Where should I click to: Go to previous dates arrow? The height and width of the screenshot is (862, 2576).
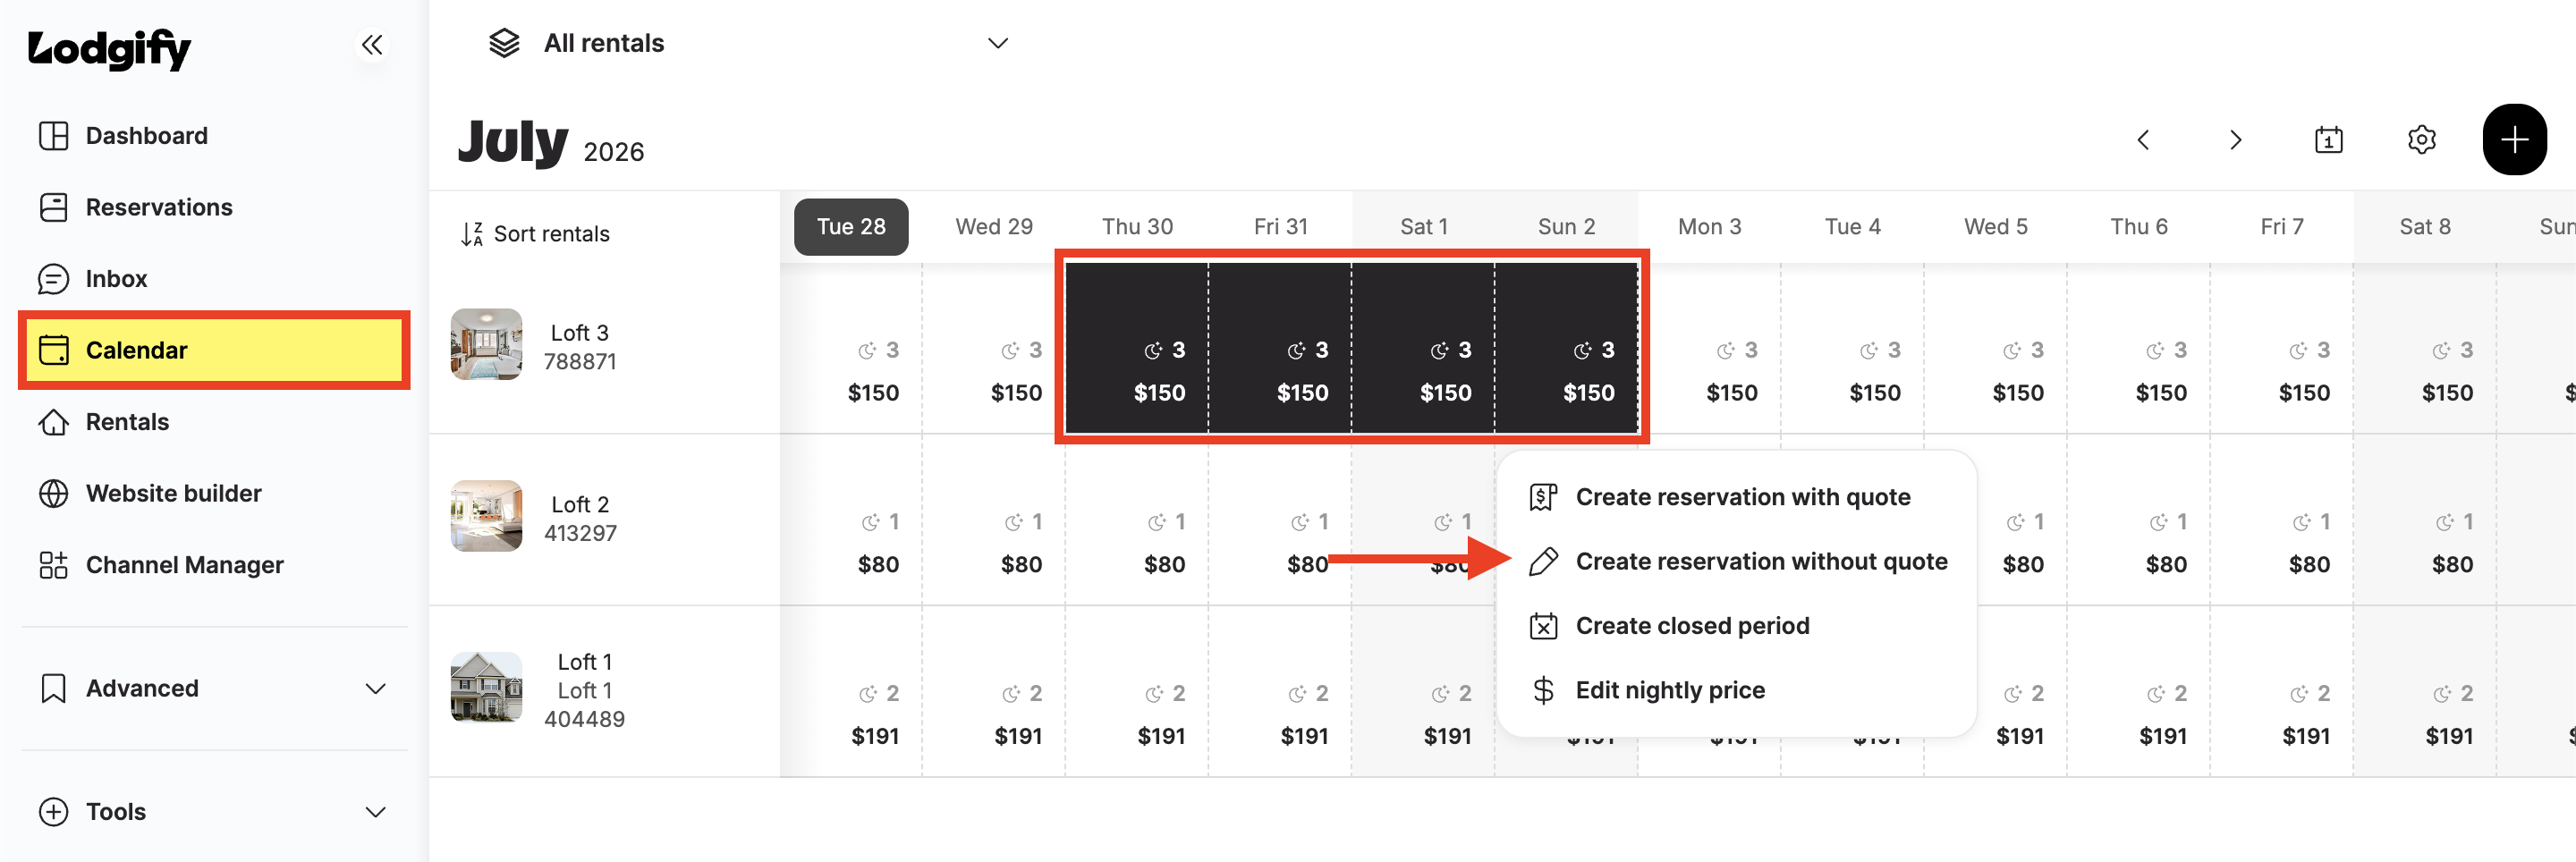(2142, 139)
